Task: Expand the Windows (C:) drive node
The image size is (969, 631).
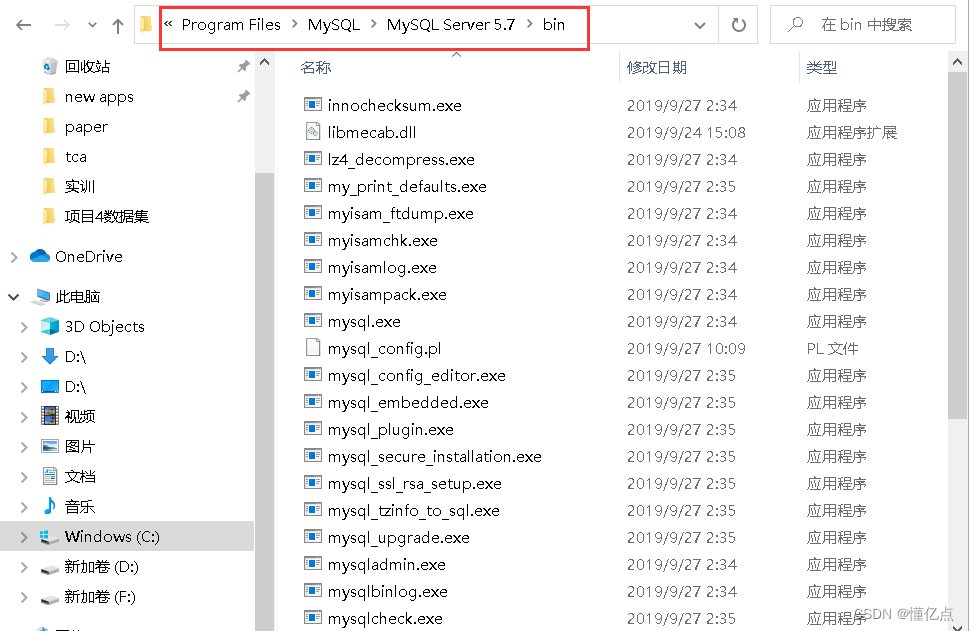Action: point(23,537)
